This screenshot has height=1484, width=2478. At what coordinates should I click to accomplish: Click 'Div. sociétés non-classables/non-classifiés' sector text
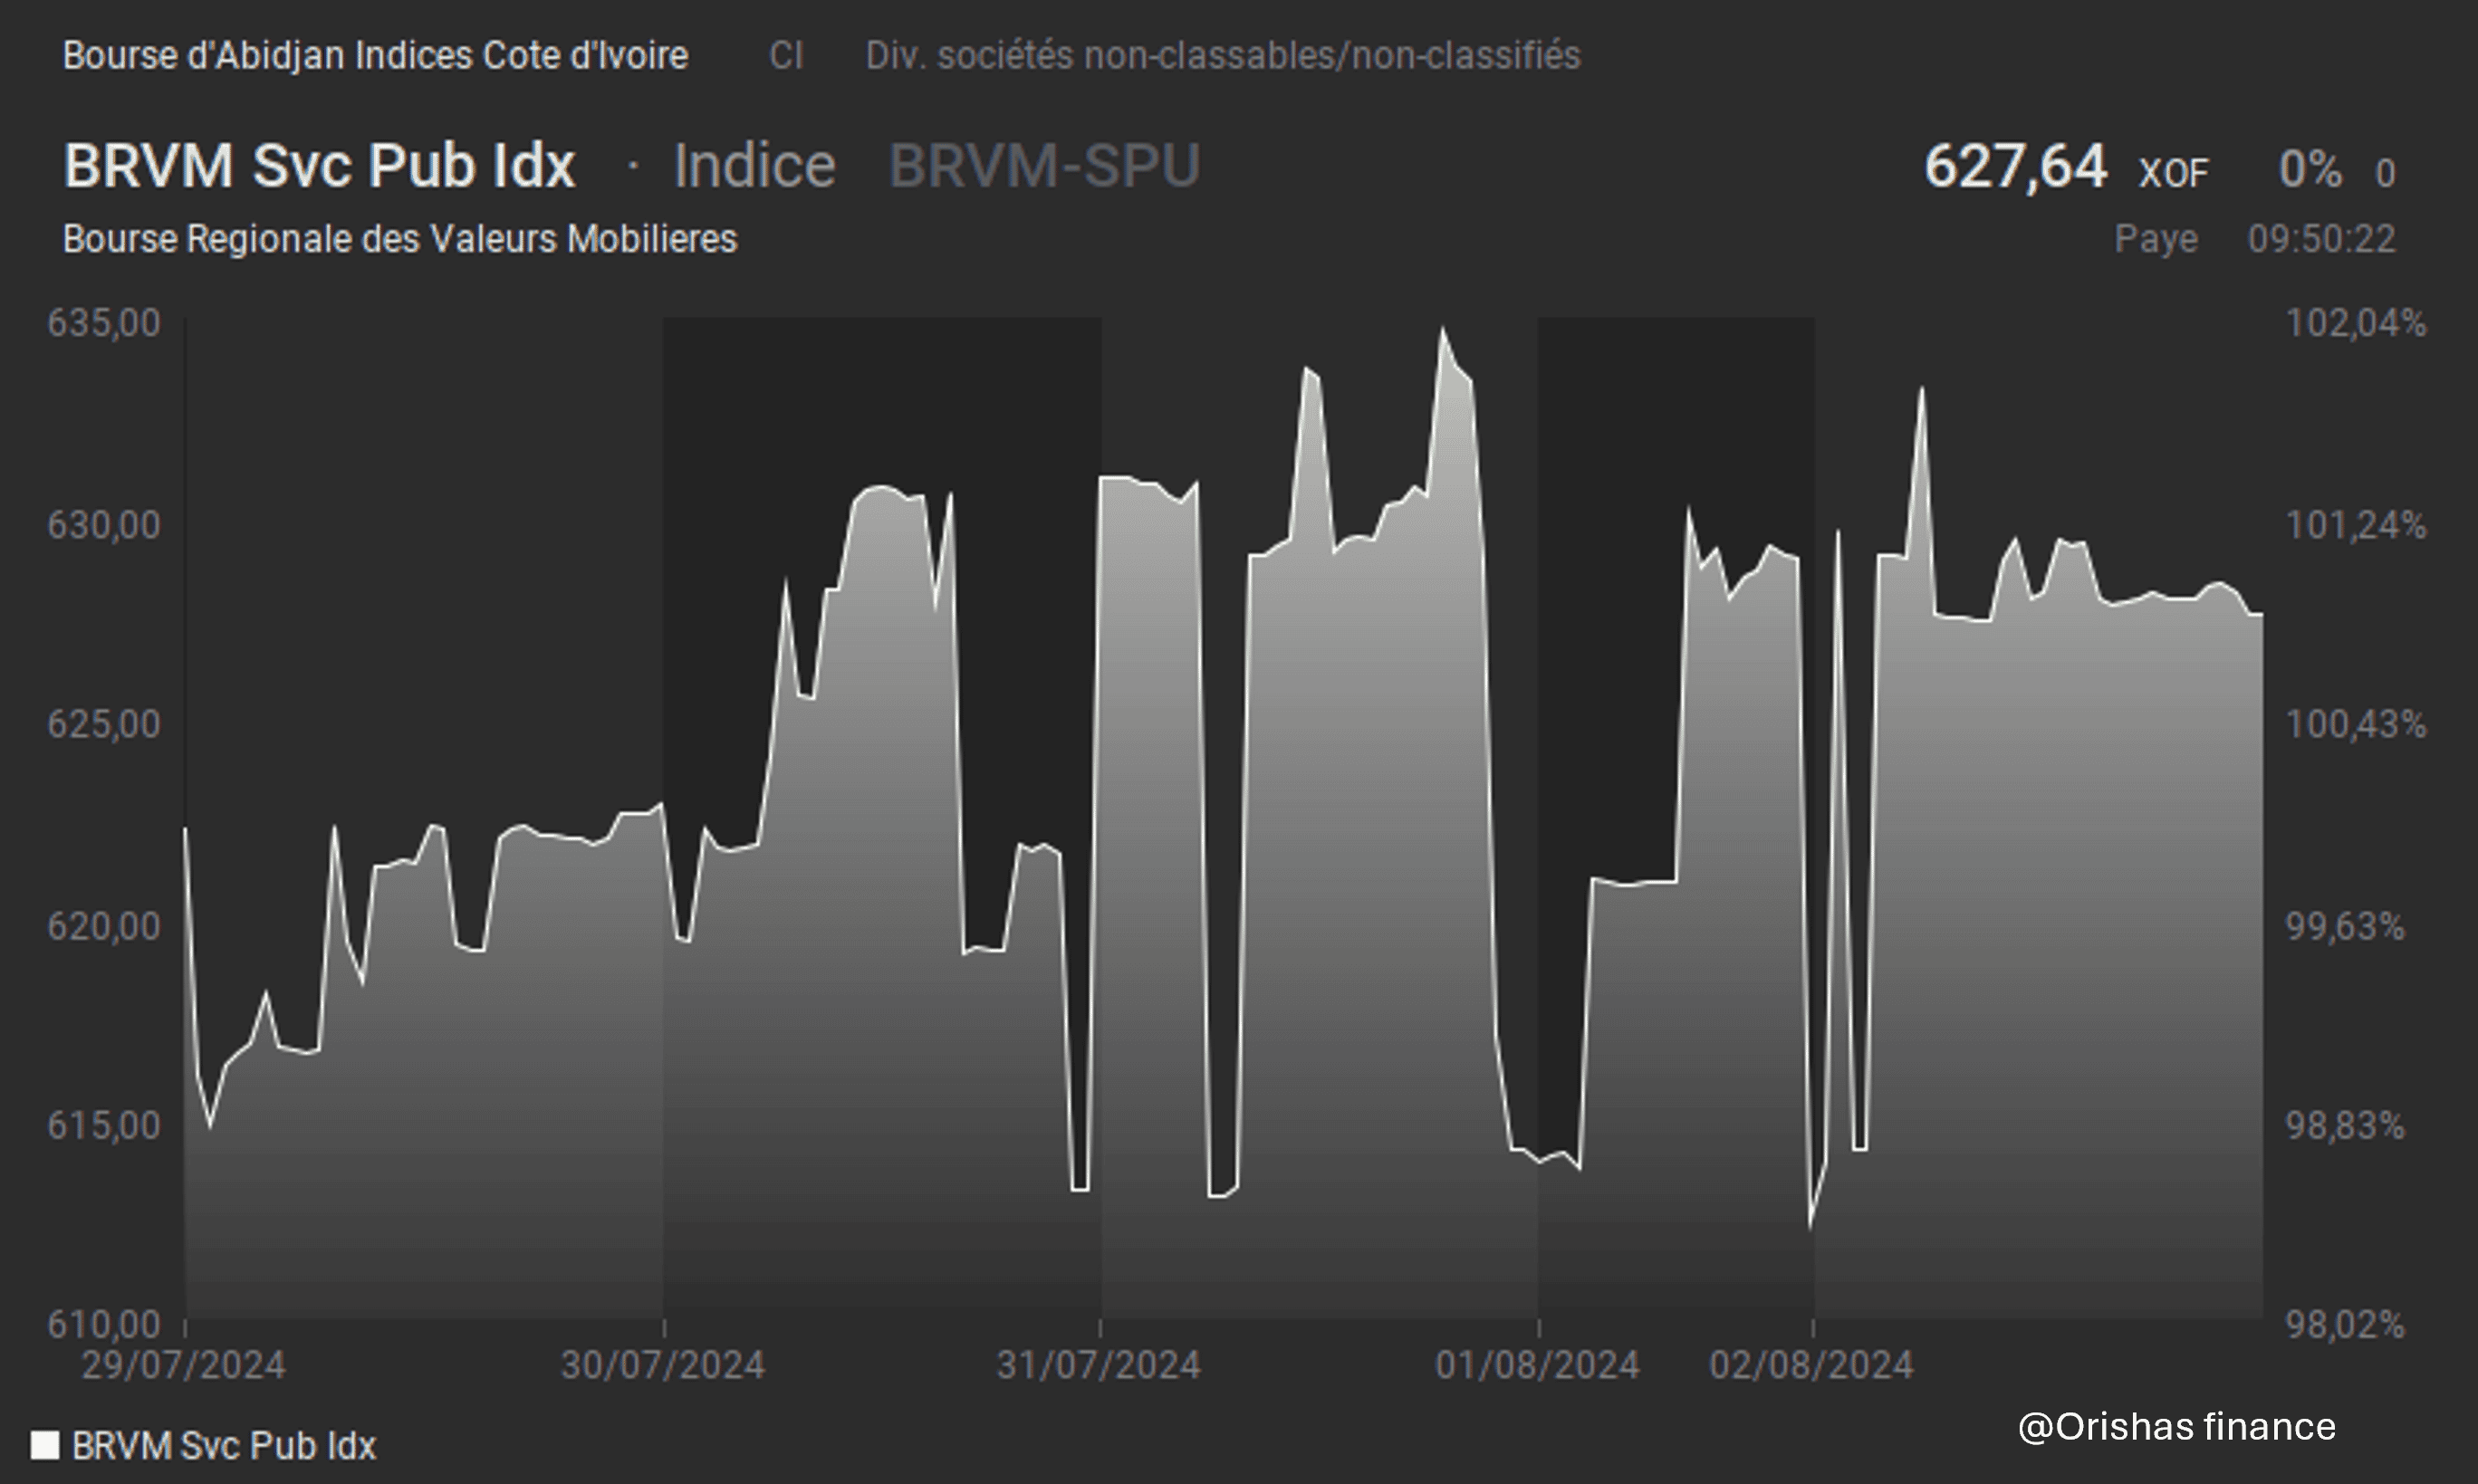(x=1223, y=56)
